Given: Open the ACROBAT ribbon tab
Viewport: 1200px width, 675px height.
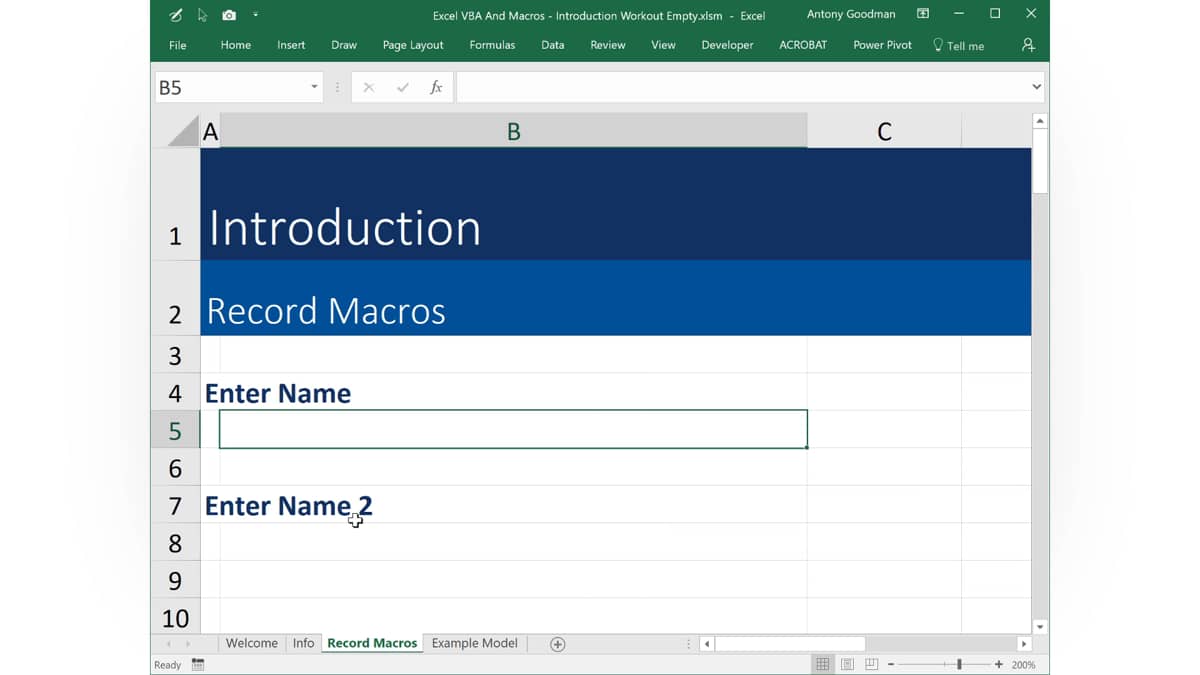Looking at the screenshot, I should (803, 45).
